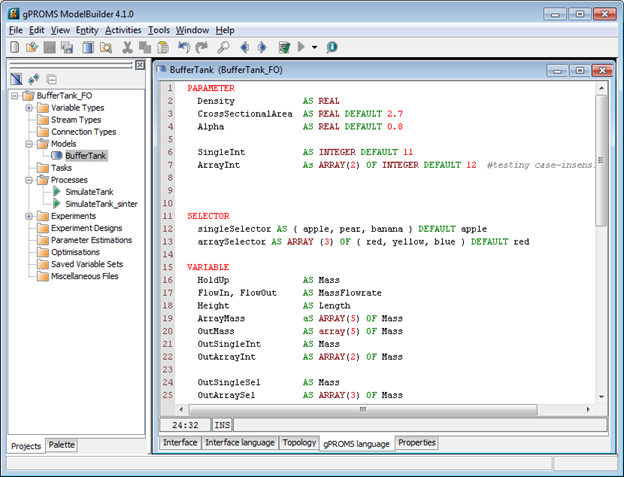624x477 pixels.
Task: Switch to the Properties tab
Action: (417, 443)
